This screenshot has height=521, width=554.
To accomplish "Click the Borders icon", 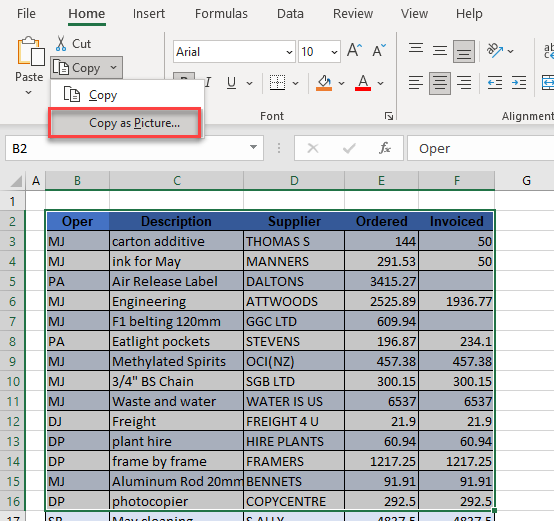I will click(277, 83).
